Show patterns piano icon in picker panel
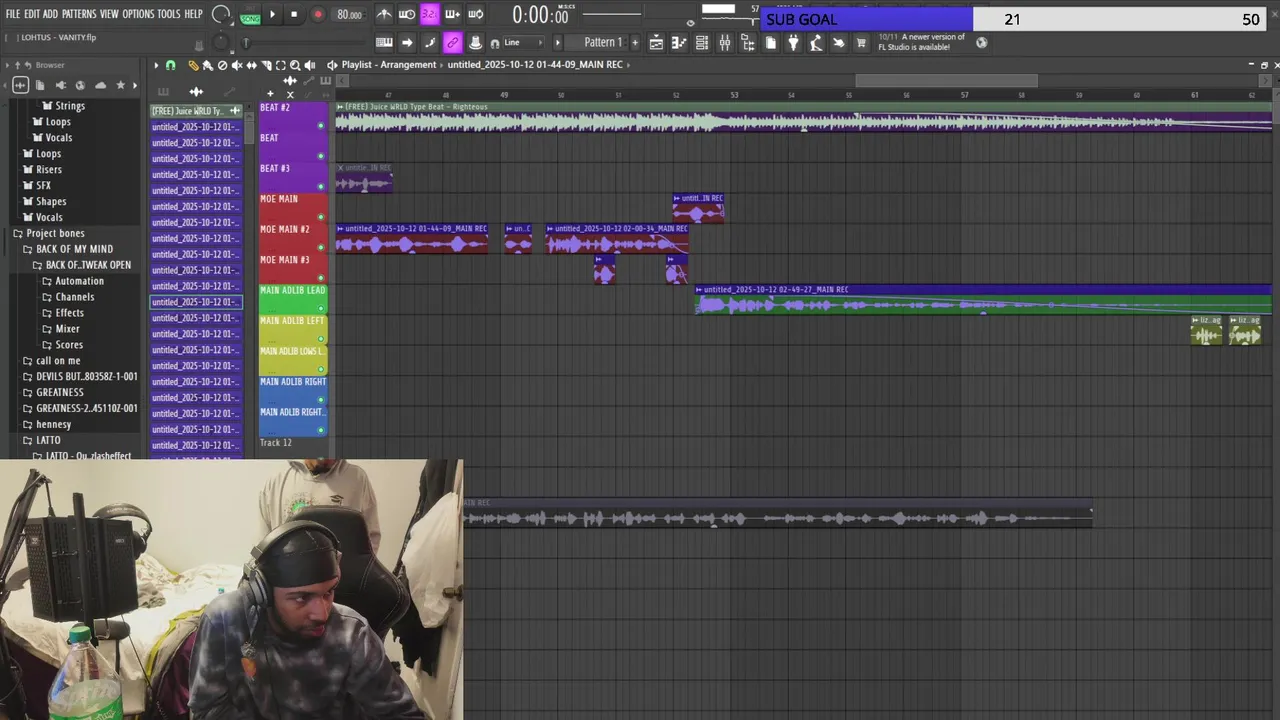Screen dimensions: 1280x720 [163, 92]
